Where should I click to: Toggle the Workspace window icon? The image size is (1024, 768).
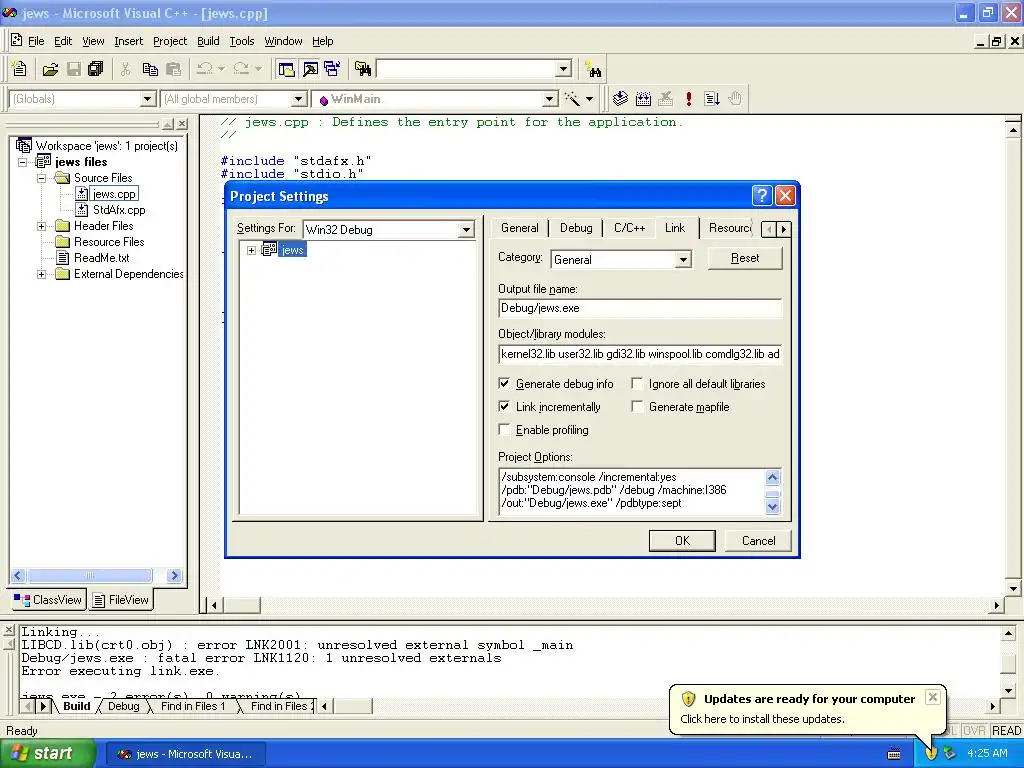[286, 69]
